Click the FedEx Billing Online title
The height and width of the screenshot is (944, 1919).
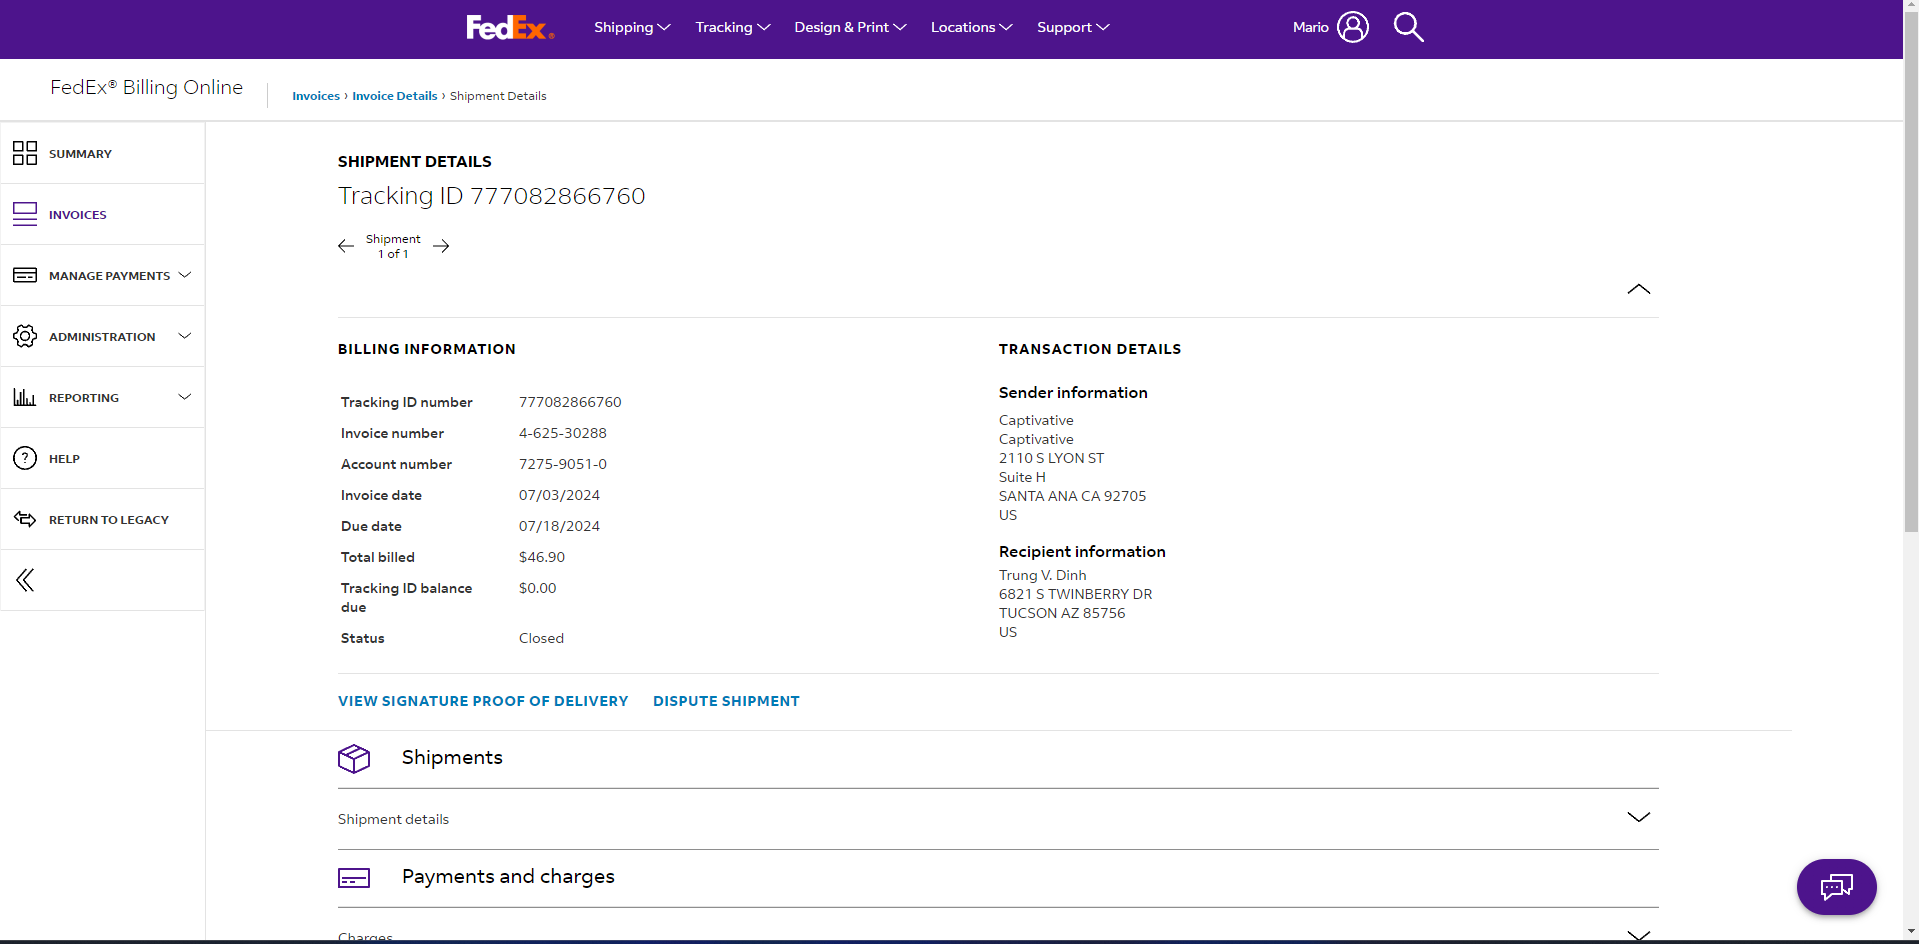click(x=146, y=87)
